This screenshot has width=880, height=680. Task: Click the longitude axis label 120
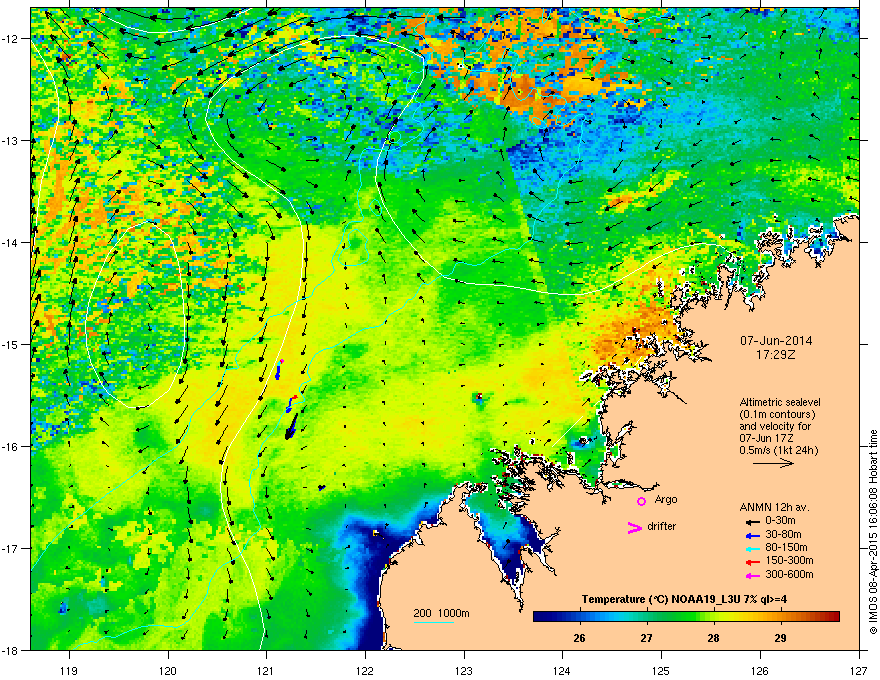coord(168,671)
